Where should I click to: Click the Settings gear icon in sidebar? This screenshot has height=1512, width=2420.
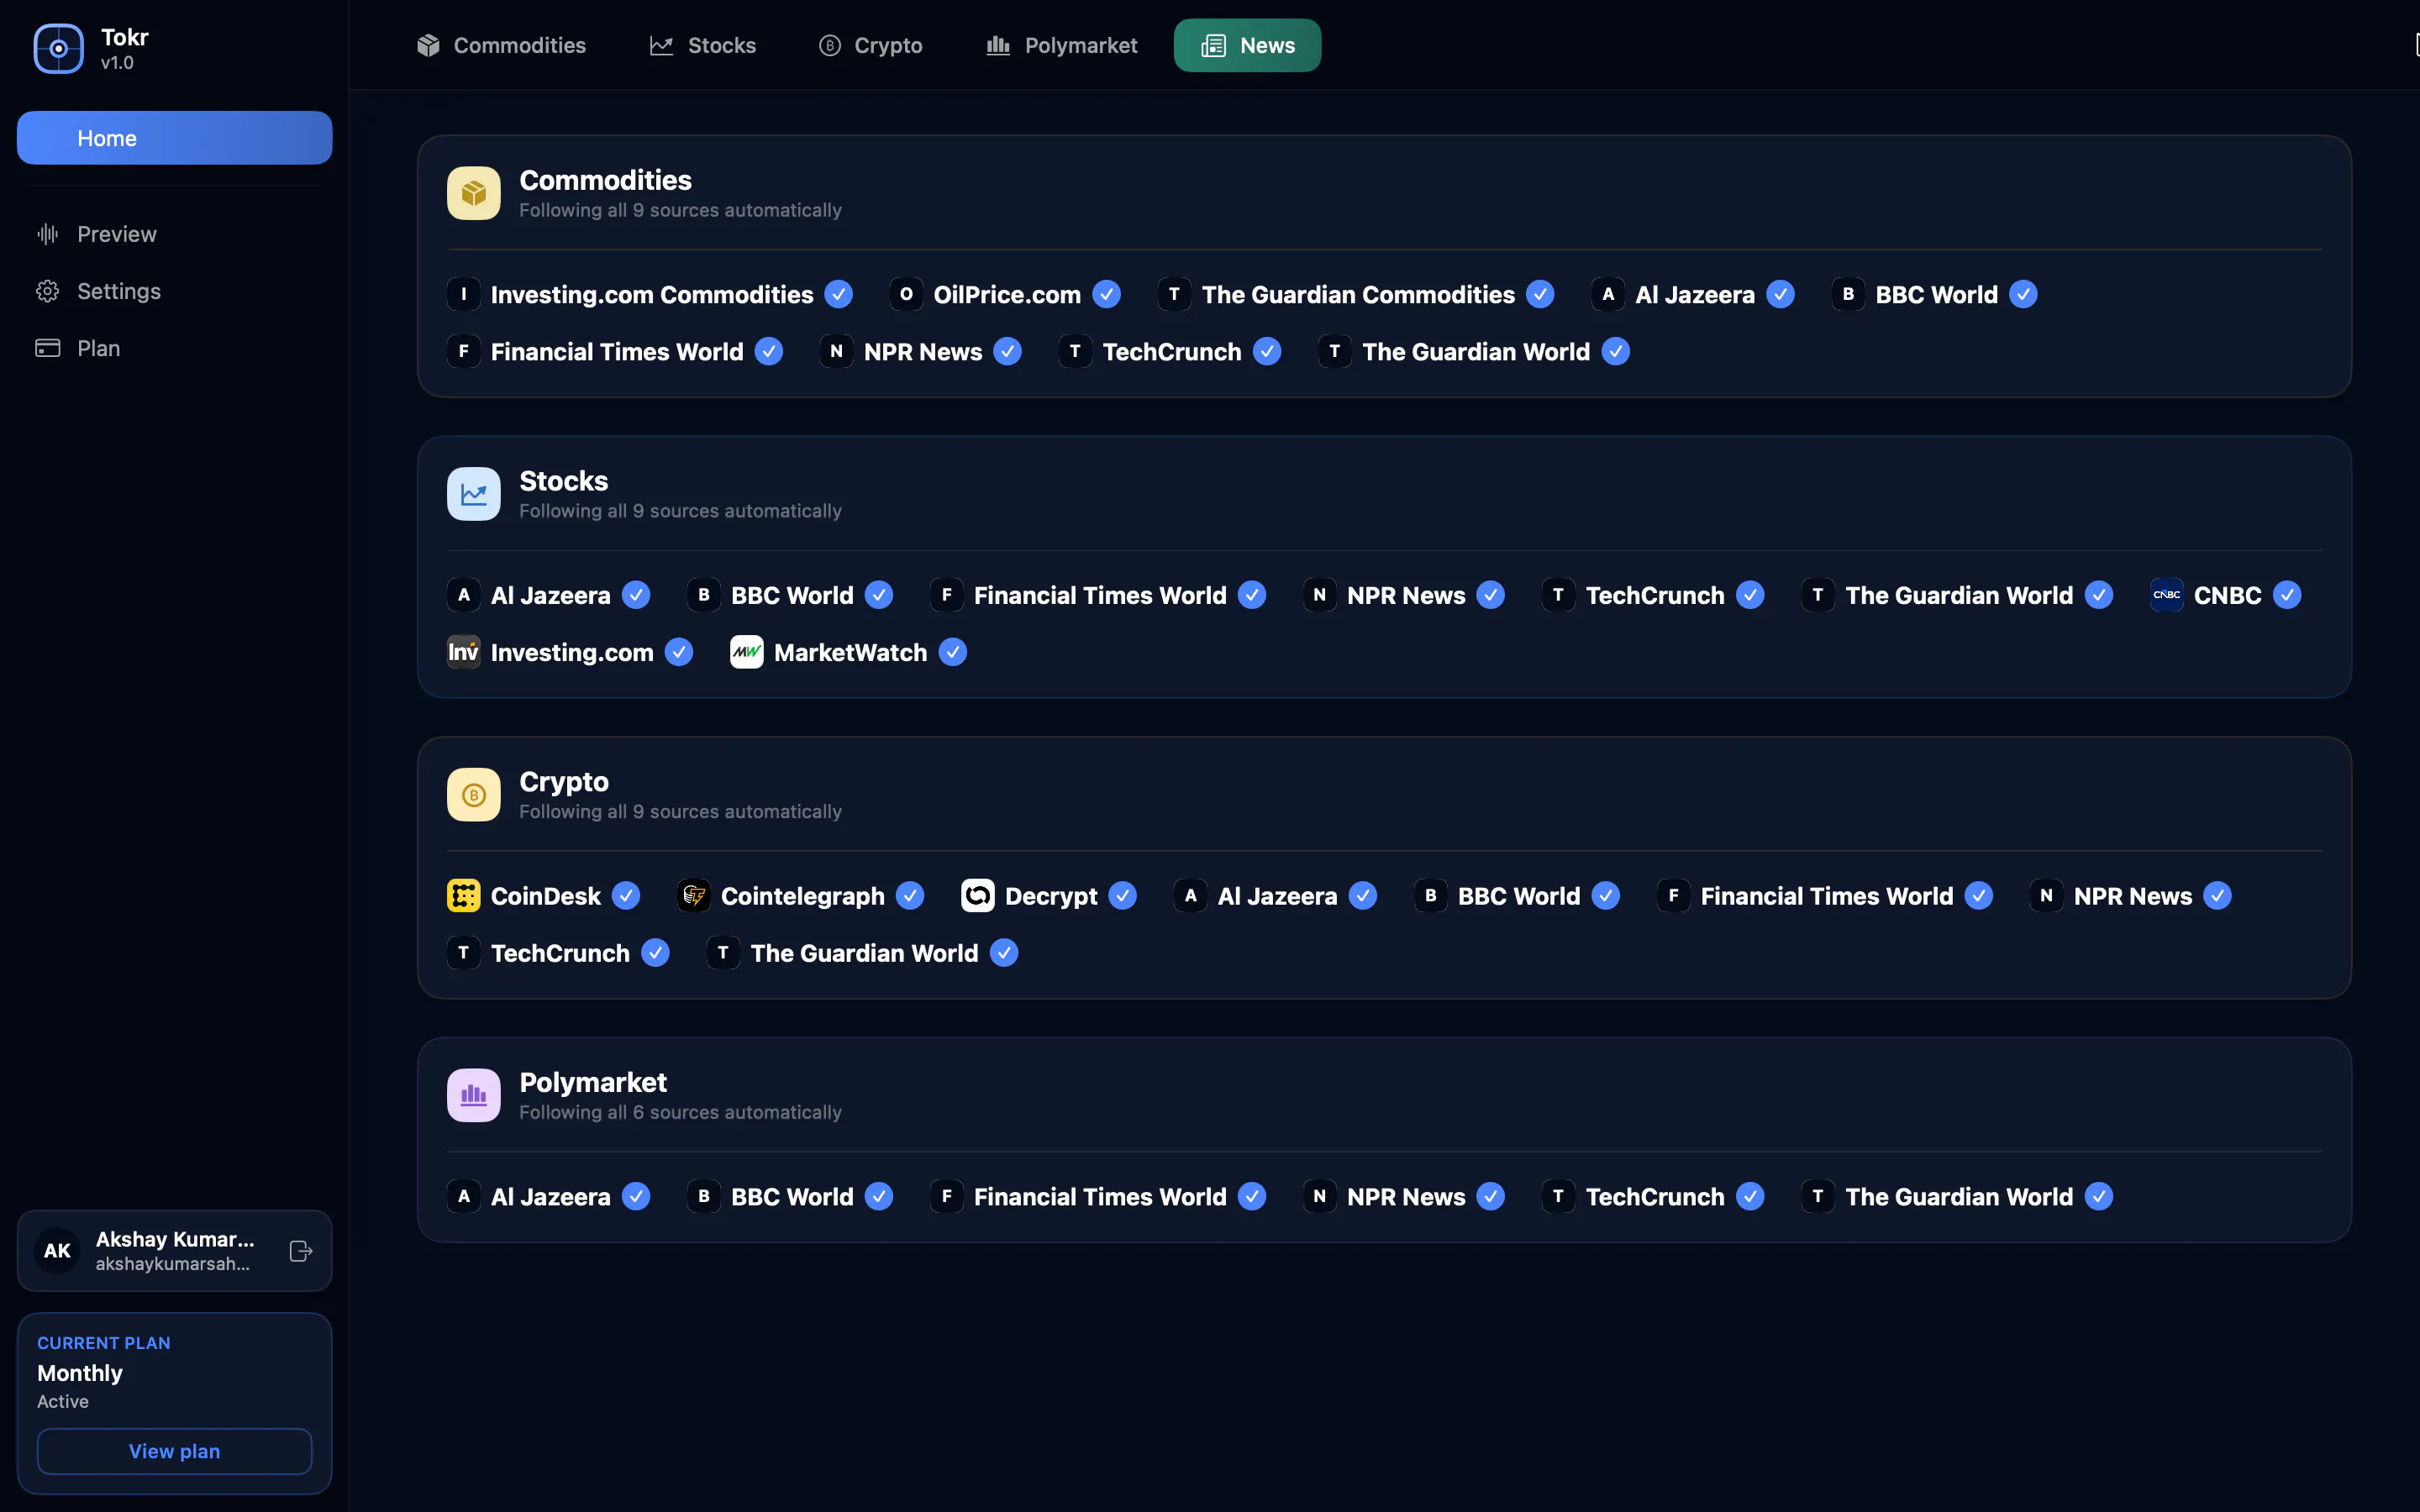(47, 291)
